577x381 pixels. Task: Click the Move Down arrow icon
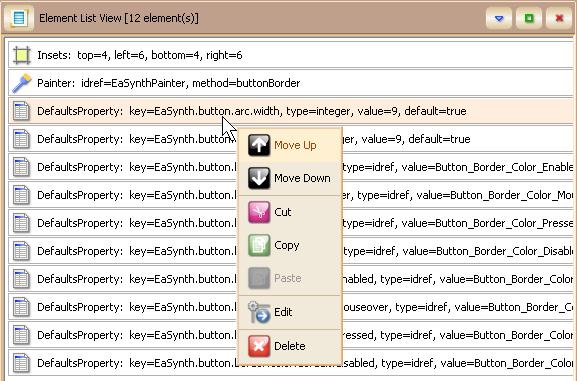coord(259,178)
